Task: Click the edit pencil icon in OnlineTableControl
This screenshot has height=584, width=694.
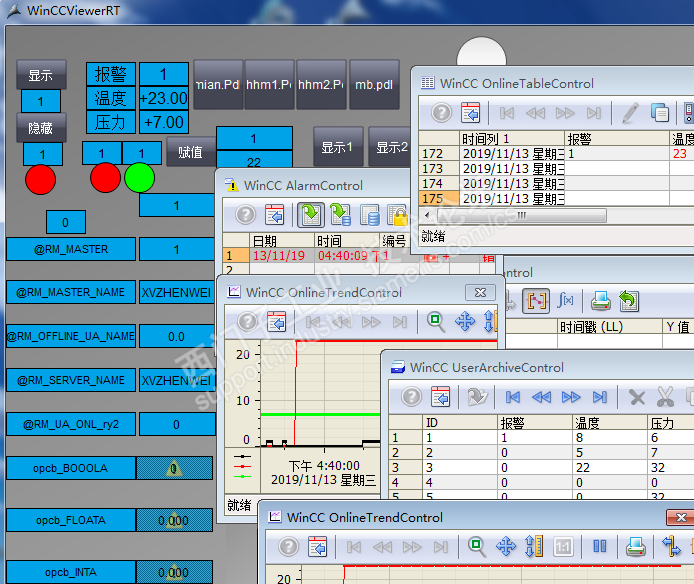Action: coord(630,113)
